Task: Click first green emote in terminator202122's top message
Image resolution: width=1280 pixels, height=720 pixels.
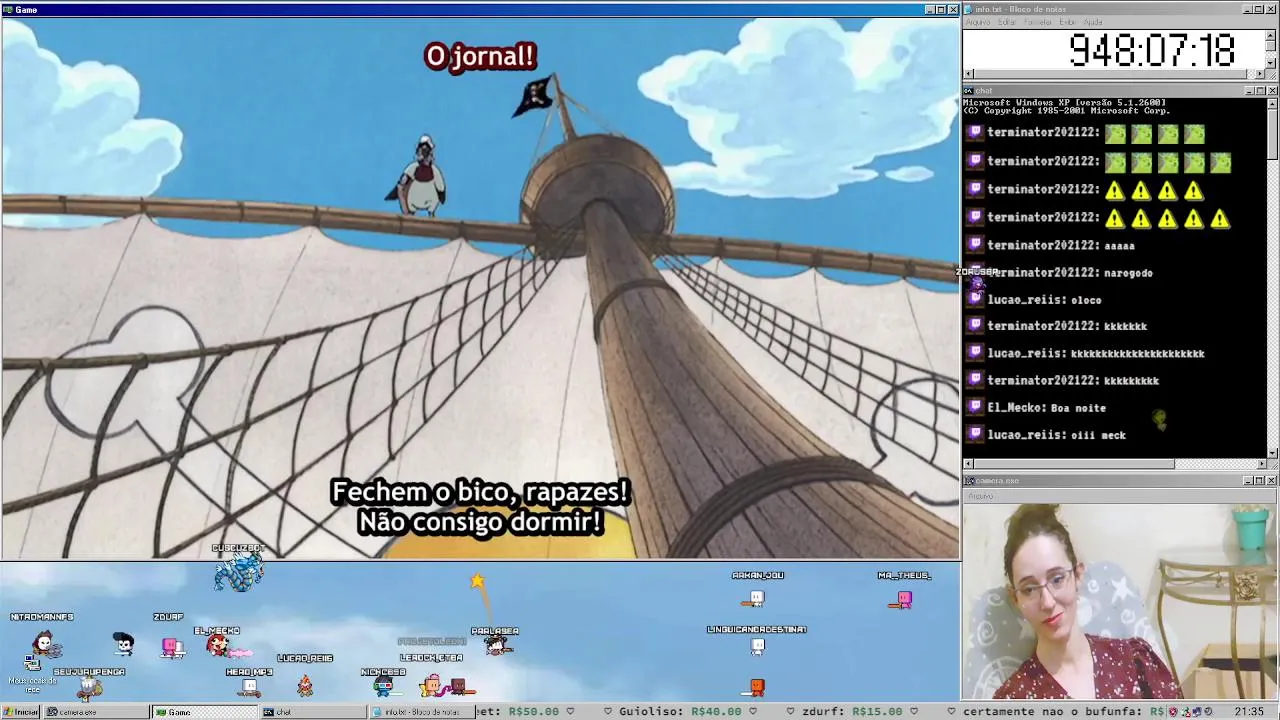Action: coord(1115,133)
